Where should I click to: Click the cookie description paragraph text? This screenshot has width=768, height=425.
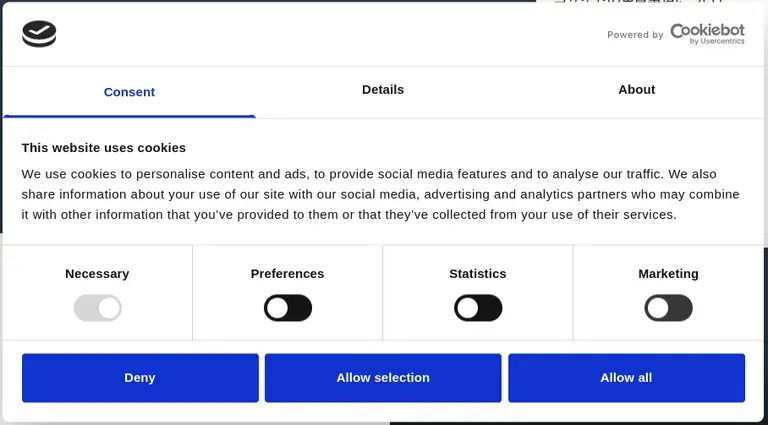point(381,194)
